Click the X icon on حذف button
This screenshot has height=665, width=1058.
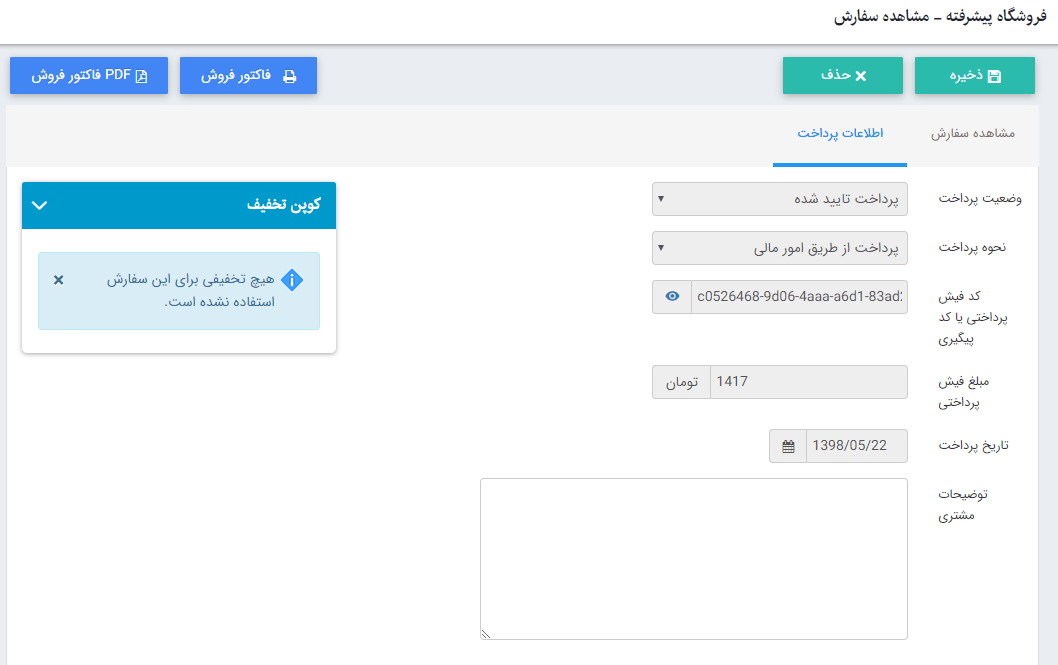pos(861,76)
